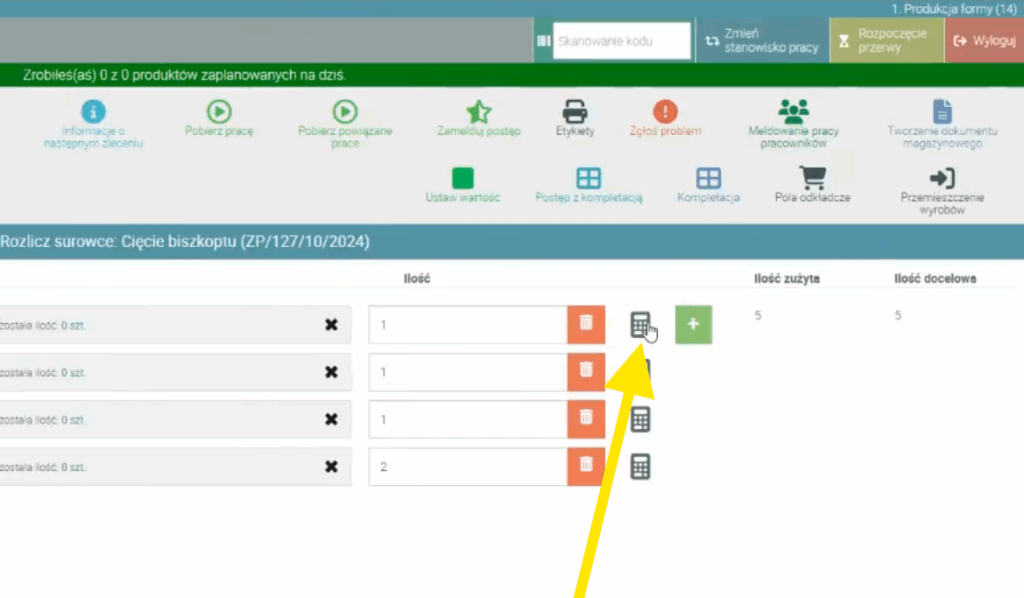1024x598 pixels.
Task: Click Zmień stanowisko pracy button
Action: pos(762,41)
